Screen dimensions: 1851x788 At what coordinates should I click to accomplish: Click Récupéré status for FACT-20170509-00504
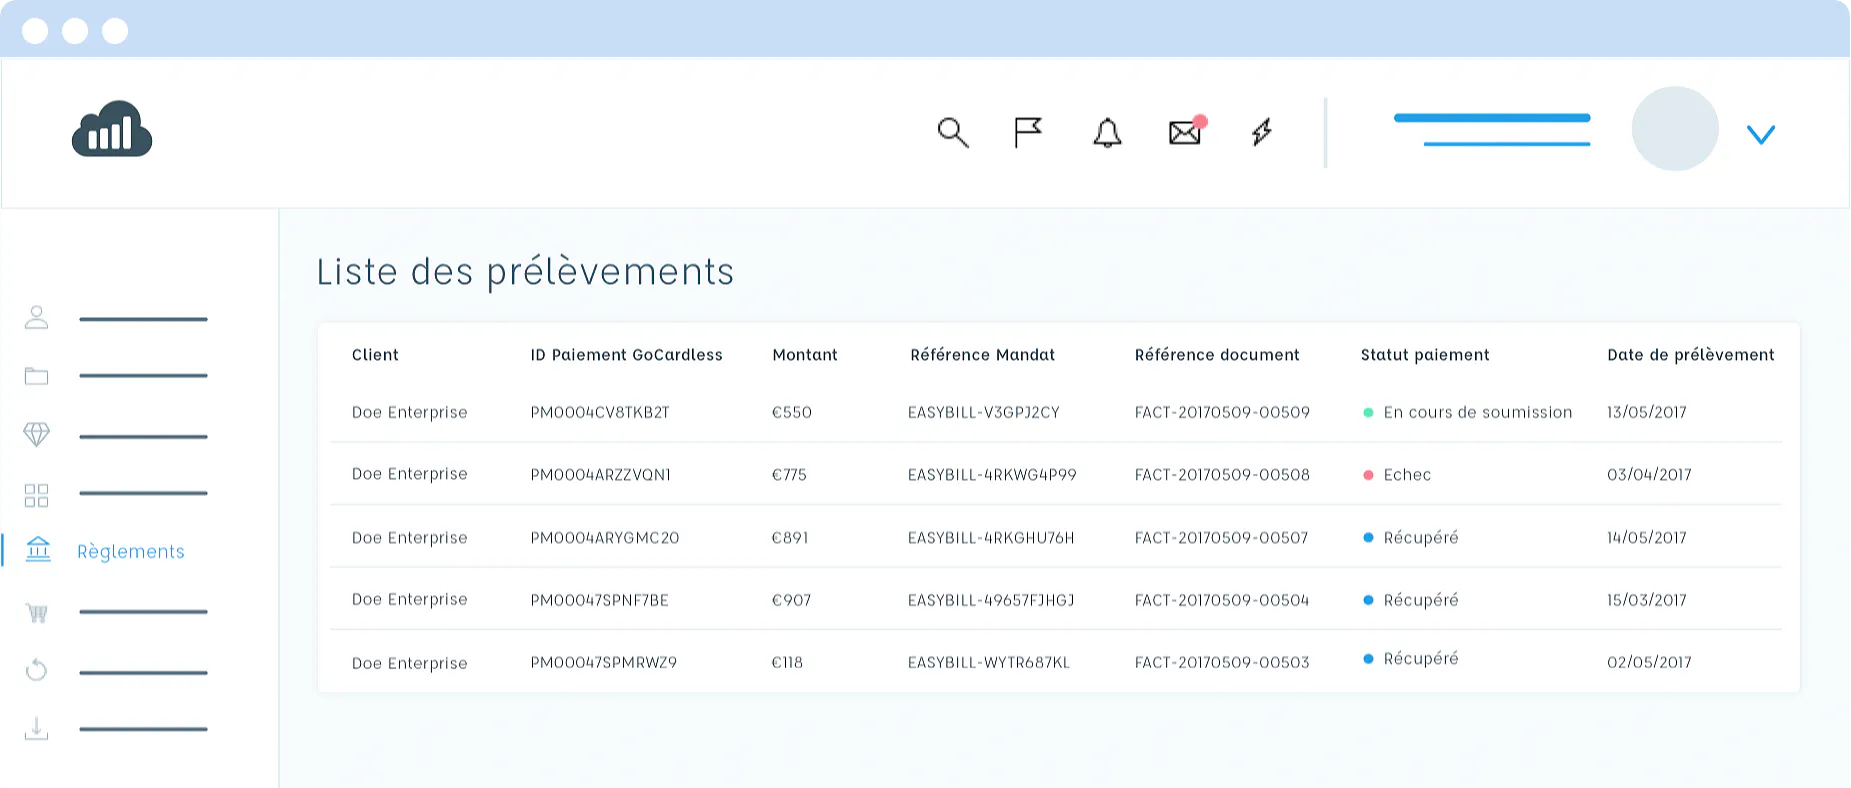(x=1411, y=600)
